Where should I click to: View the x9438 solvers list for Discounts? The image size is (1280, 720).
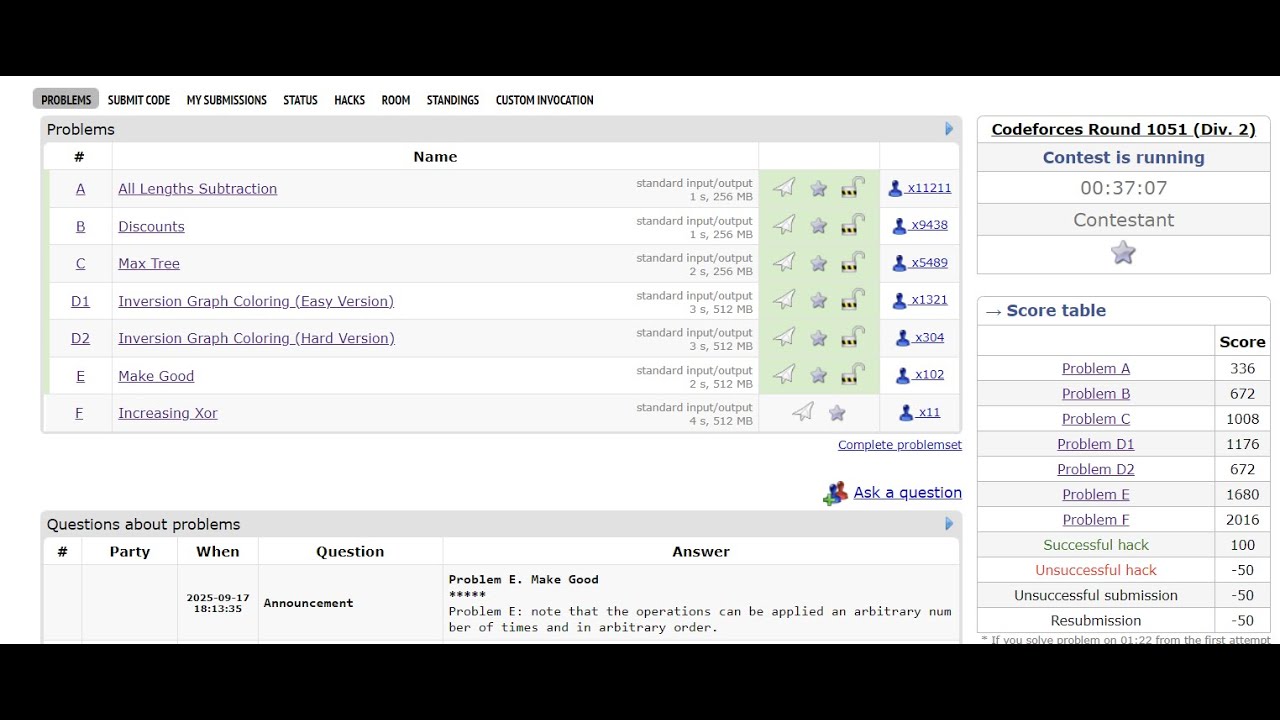click(929, 225)
